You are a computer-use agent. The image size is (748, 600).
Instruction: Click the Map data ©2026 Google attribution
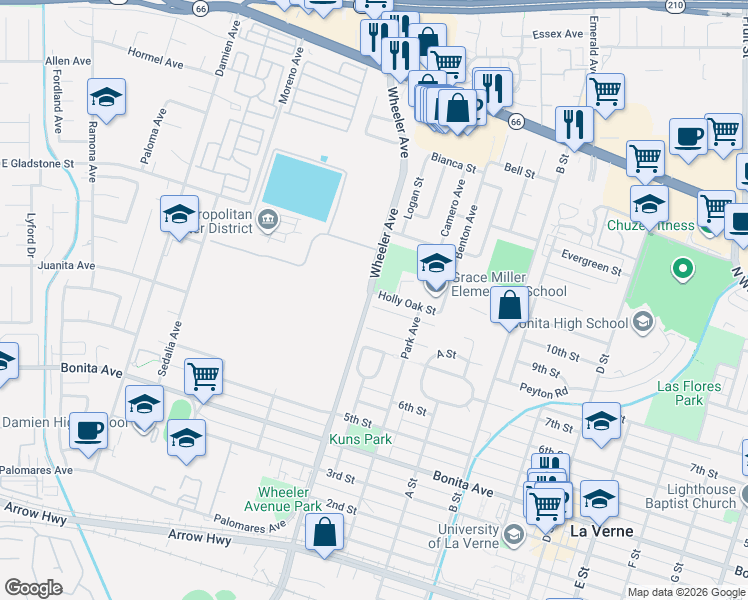click(687, 592)
